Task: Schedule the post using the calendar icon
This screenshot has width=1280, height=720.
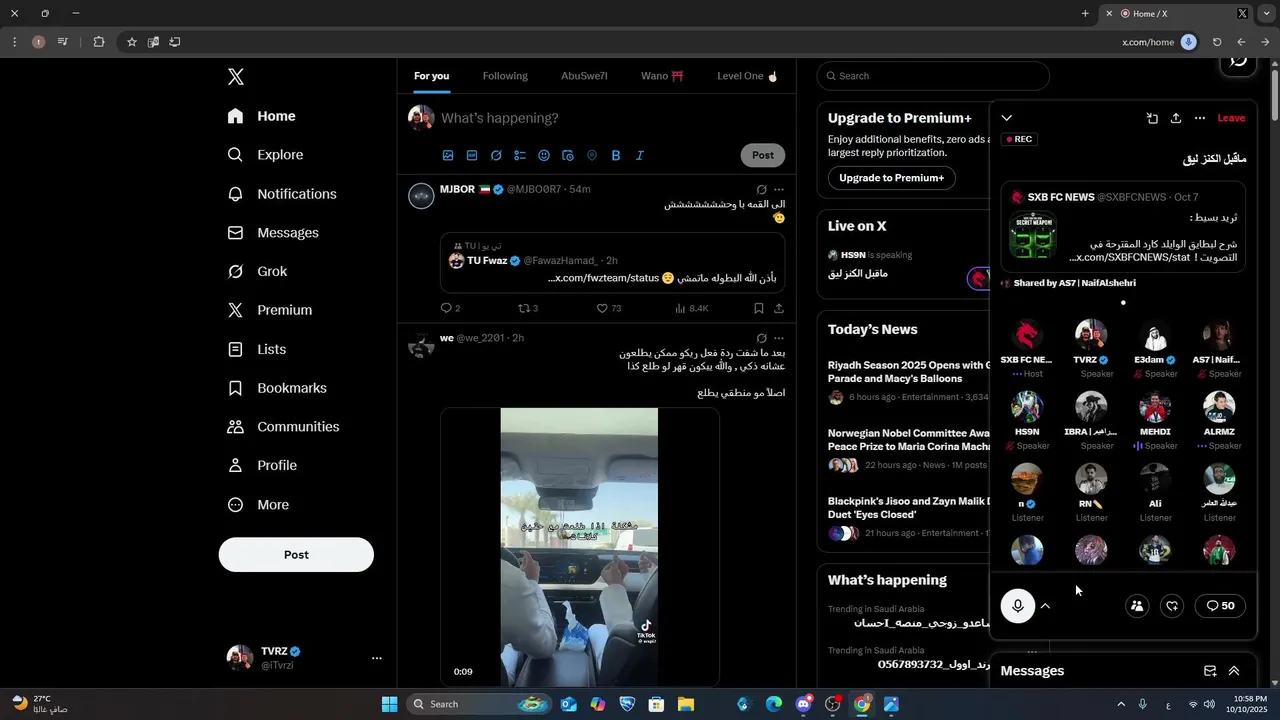Action: 568,155
